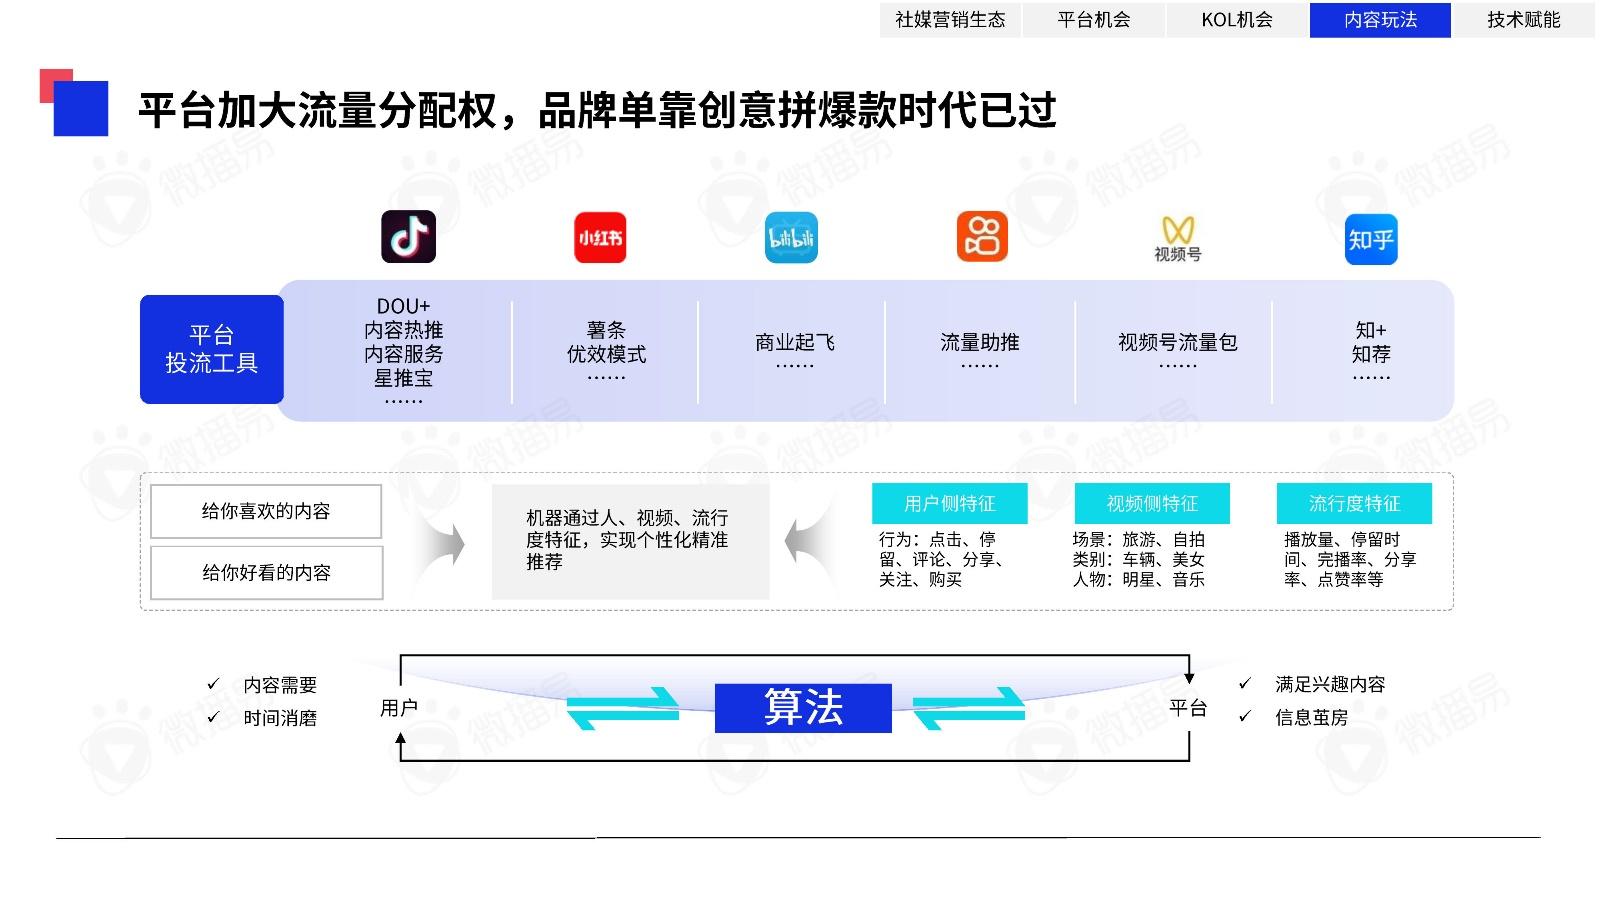Select the 流行度特征 cyan label
This screenshot has width=1600, height=900.
point(1353,503)
